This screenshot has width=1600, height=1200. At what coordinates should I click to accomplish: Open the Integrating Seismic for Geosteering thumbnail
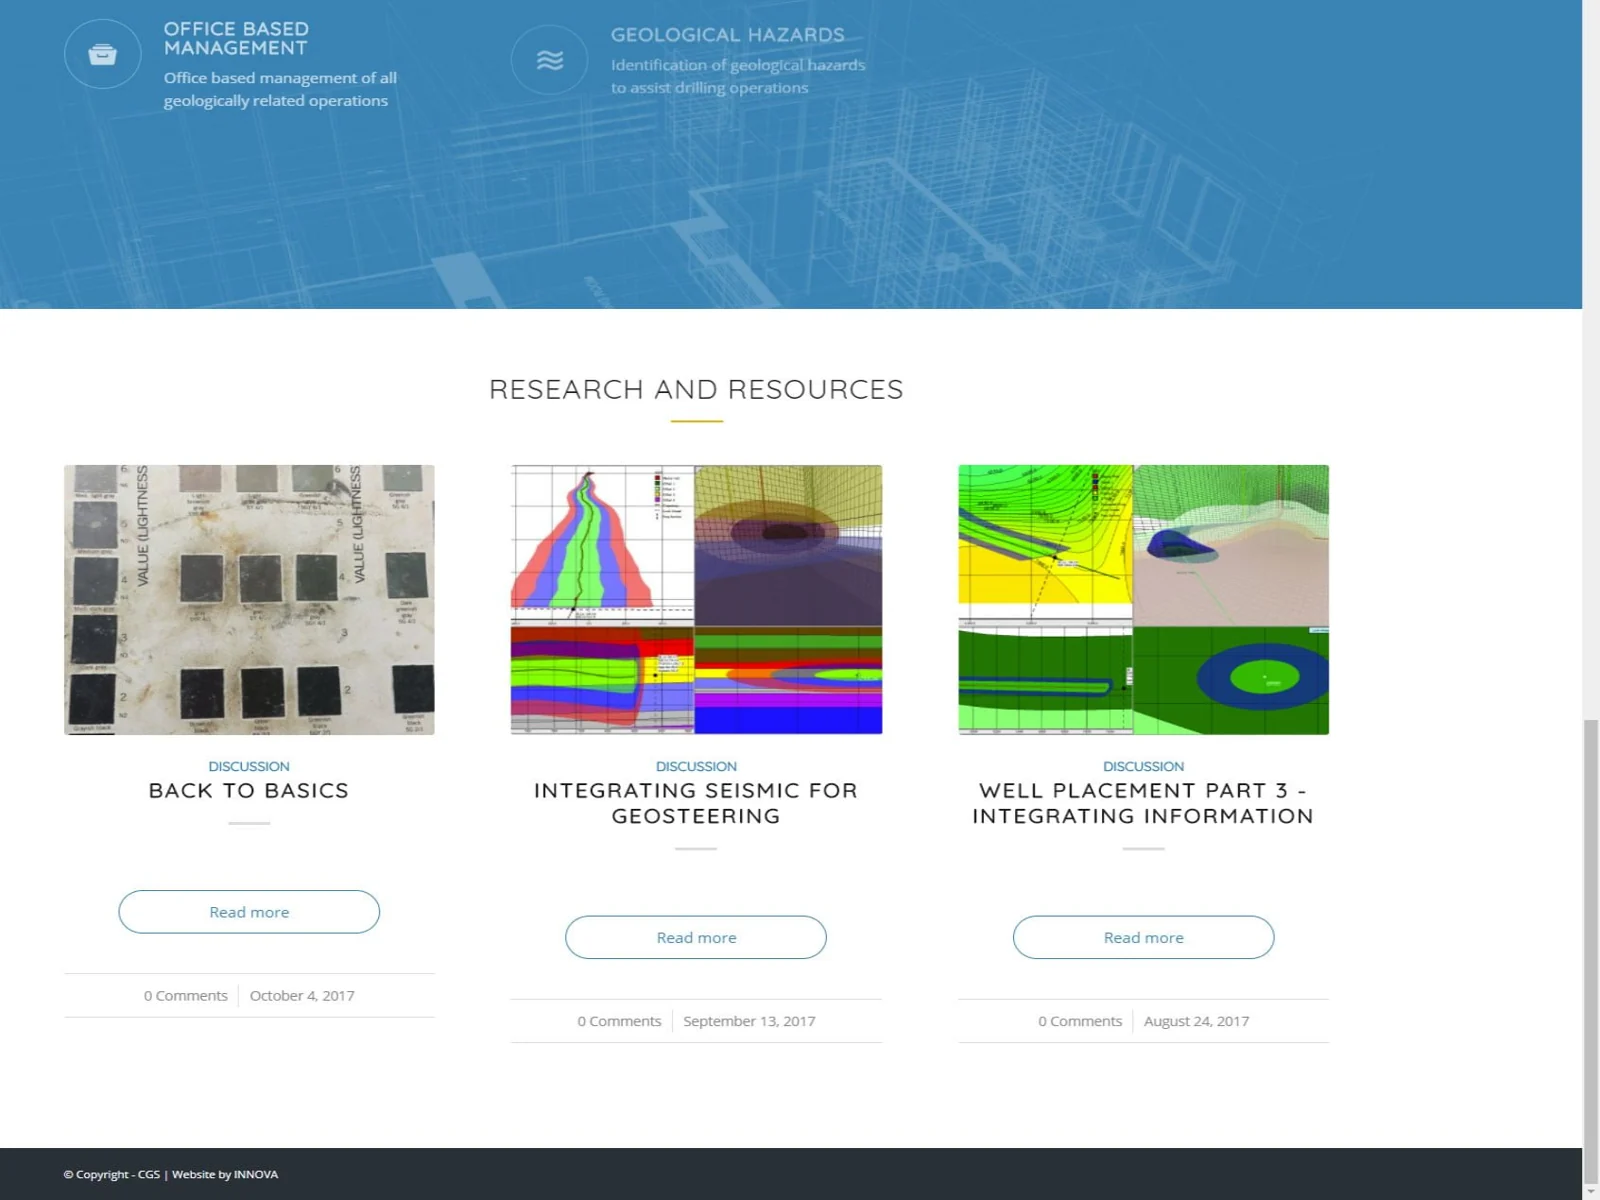coord(696,600)
